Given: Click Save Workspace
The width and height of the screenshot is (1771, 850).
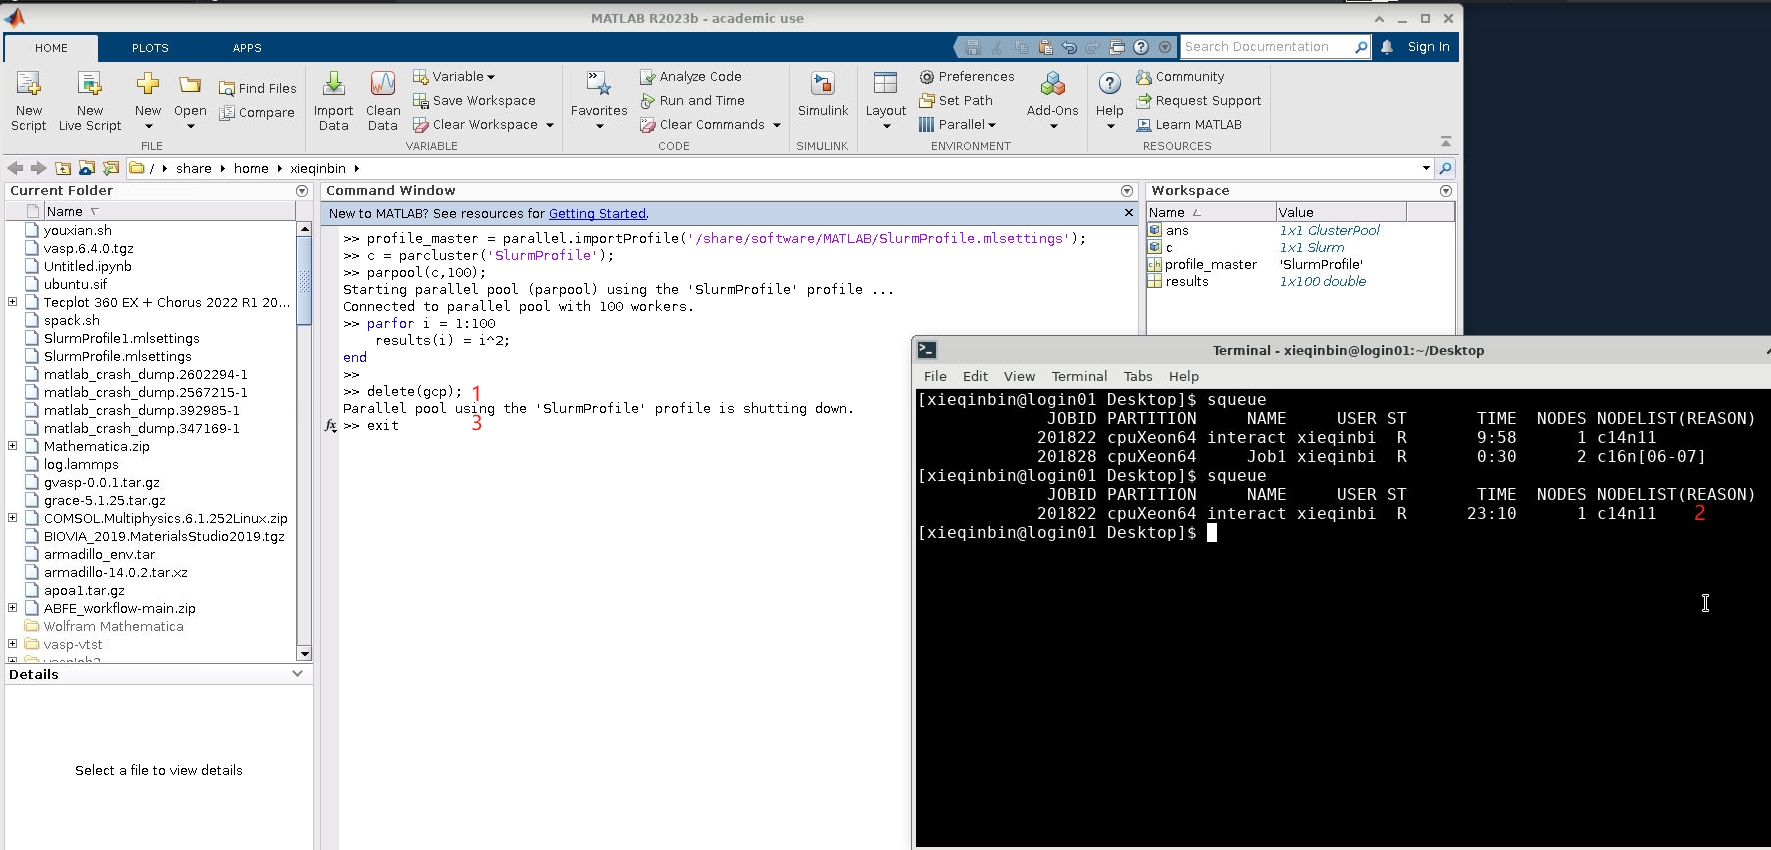Looking at the screenshot, I should coord(475,100).
